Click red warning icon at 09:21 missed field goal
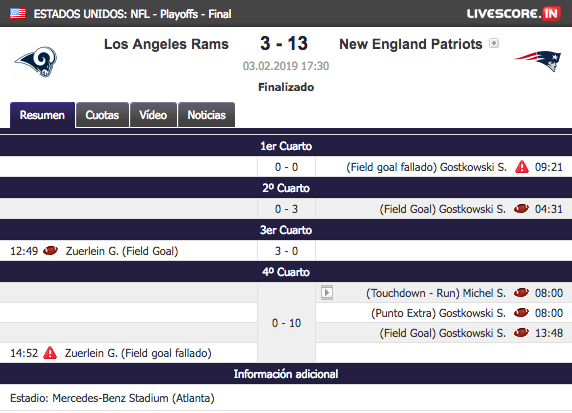 click(522, 167)
